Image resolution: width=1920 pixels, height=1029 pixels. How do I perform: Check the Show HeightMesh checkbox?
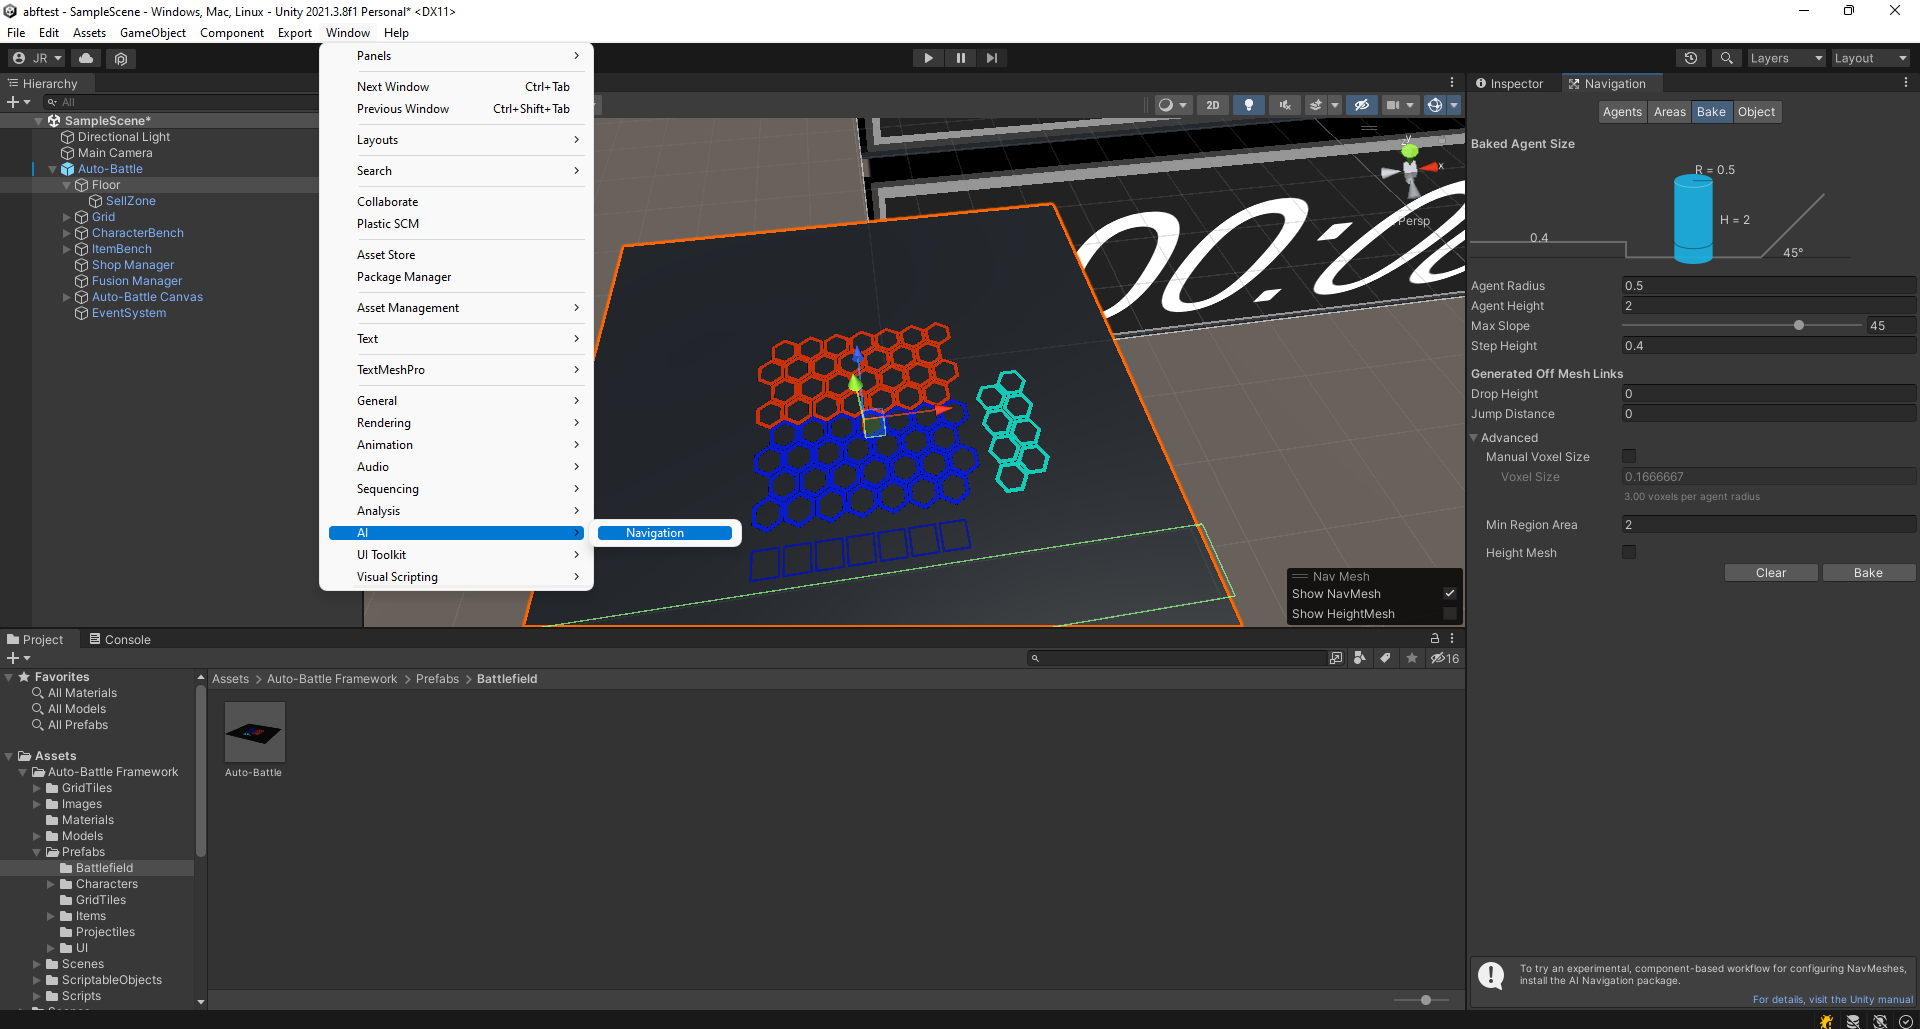(x=1450, y=613)
